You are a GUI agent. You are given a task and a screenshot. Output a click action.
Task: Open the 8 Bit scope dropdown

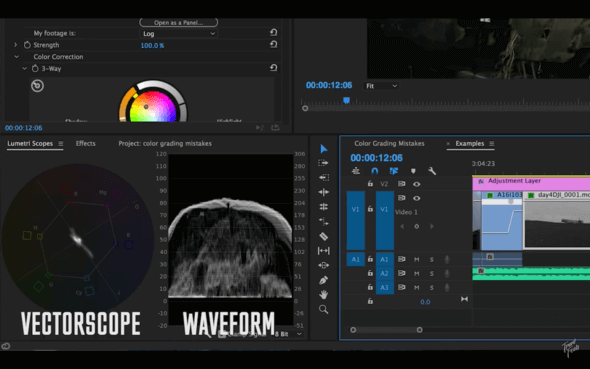tap(288, 334)
